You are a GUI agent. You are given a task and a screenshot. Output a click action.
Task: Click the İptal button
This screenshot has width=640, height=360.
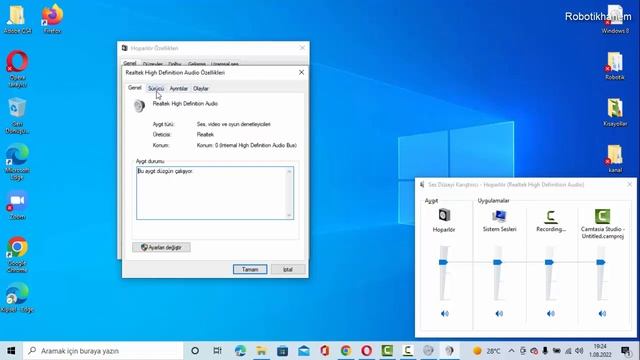click(x=288, y=269)
